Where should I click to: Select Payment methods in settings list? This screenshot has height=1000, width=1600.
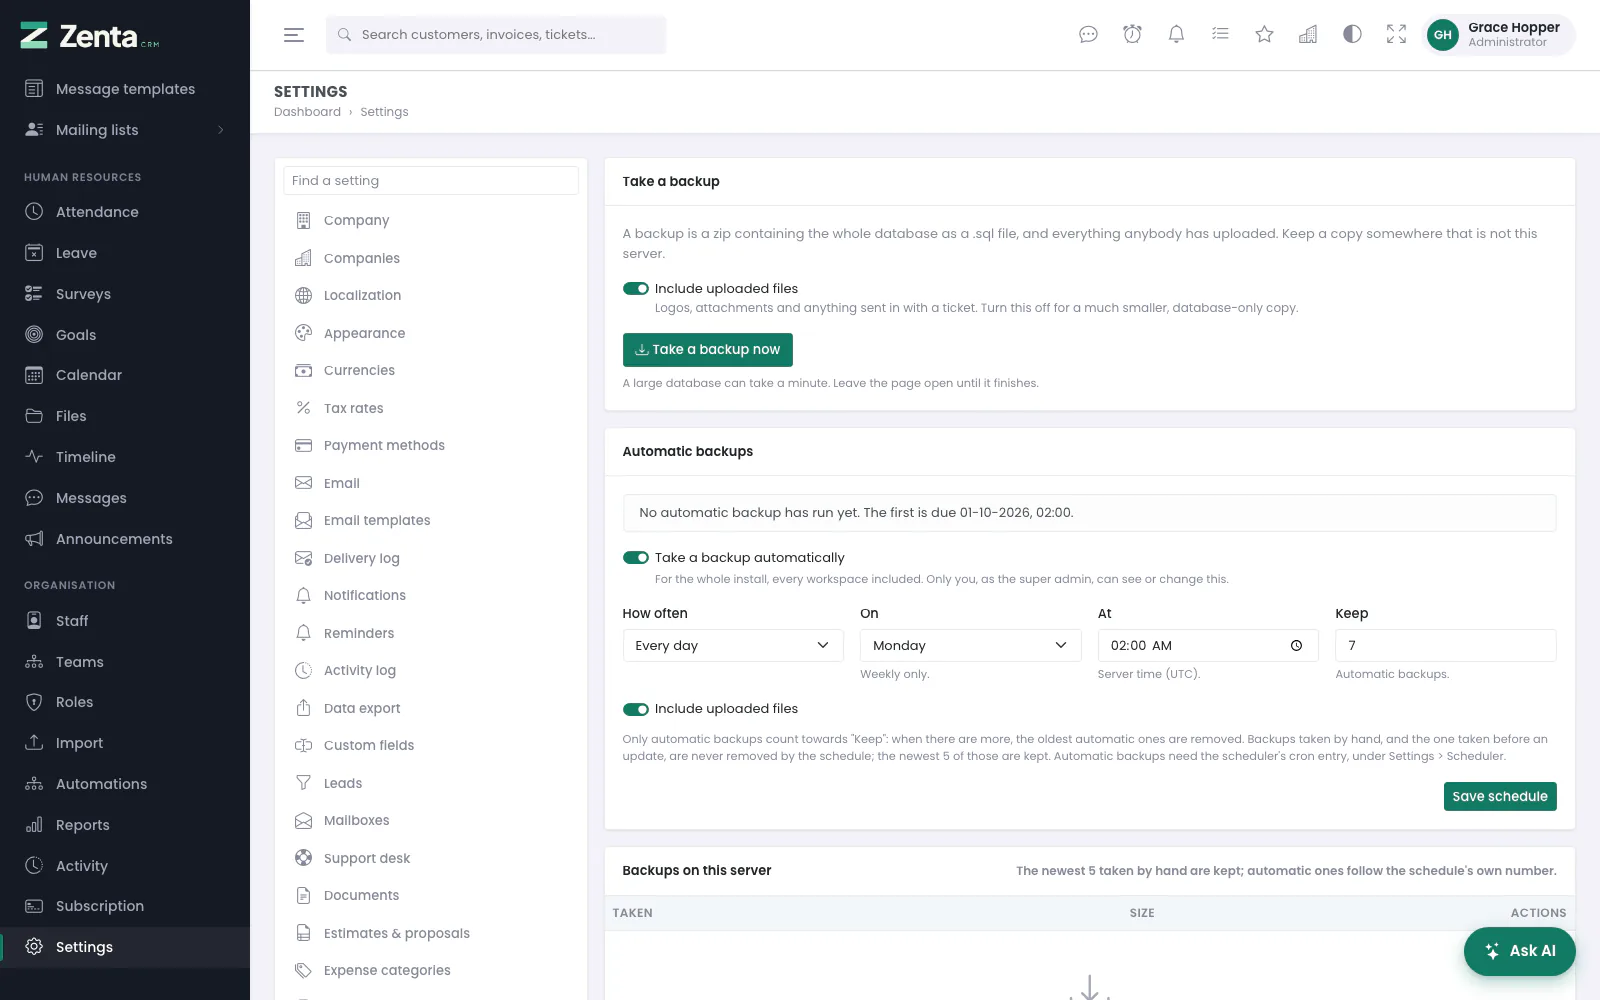(x=431, y=446)
